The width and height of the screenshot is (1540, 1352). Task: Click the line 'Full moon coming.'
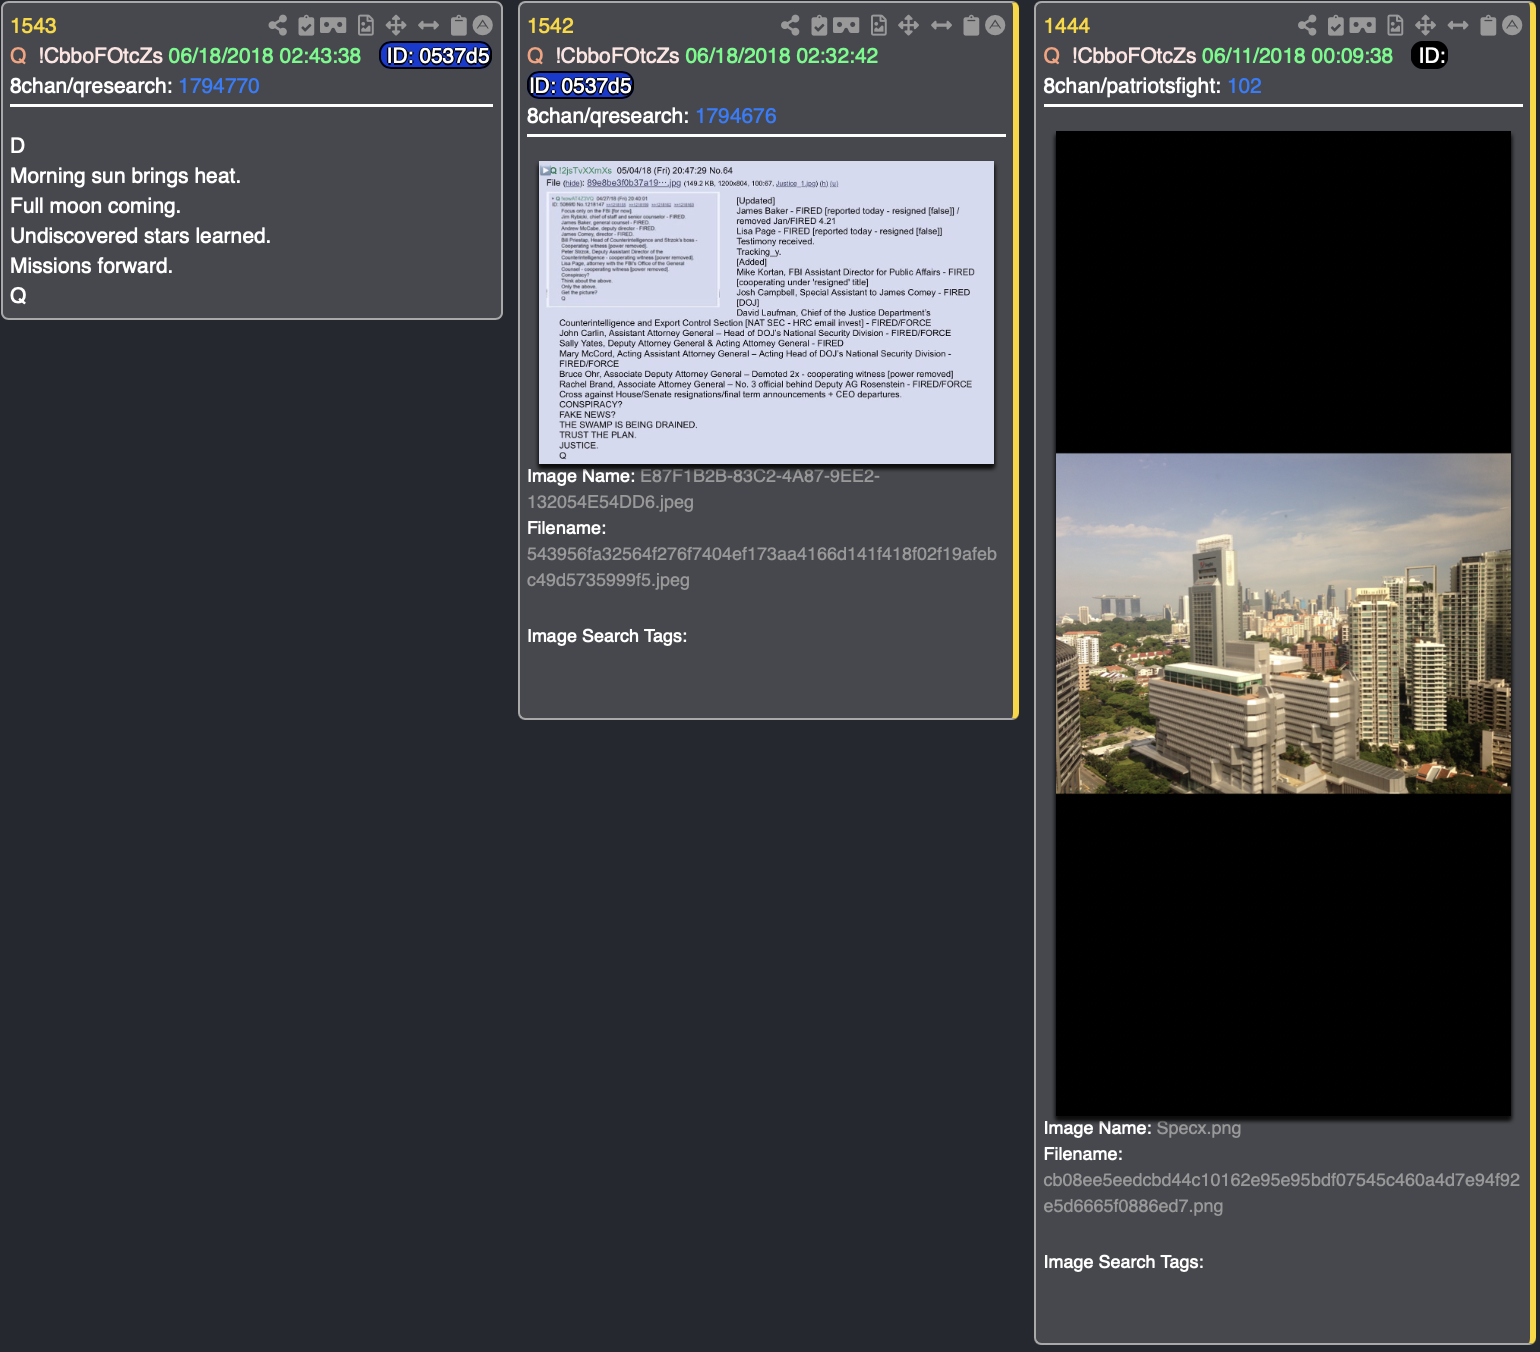pyautogui.click(x=96, y=206)
